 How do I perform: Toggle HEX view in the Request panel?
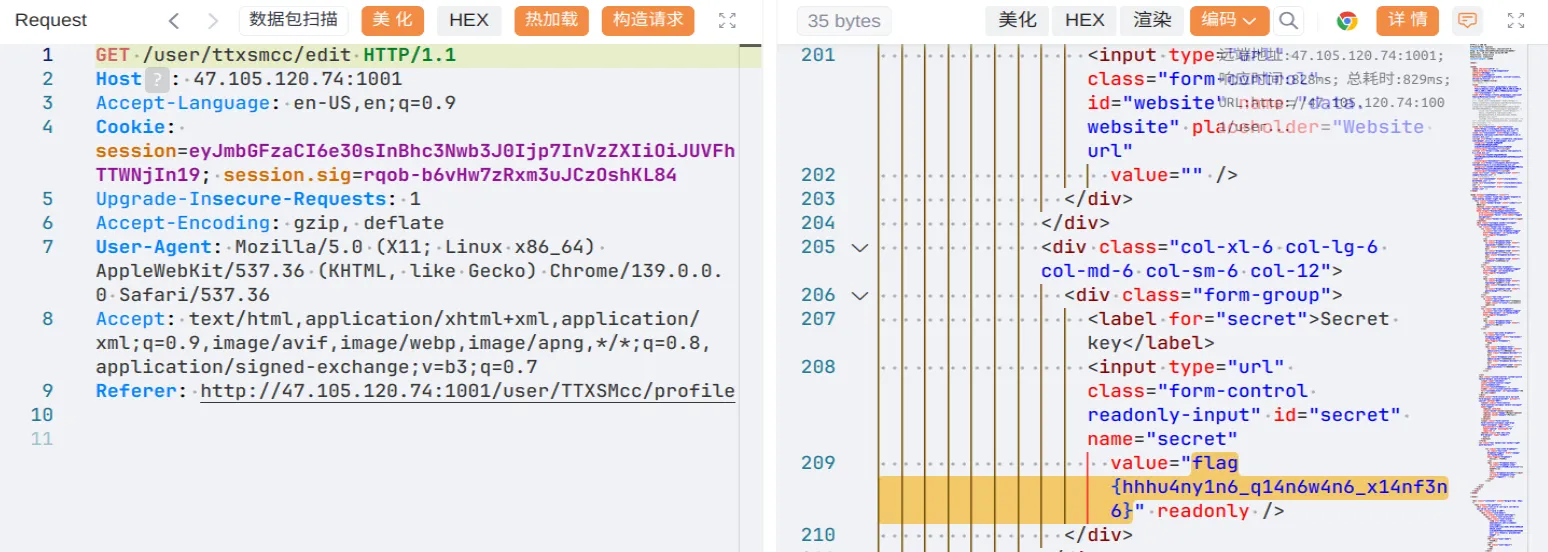pyautogui.click(x=469, y=20)
